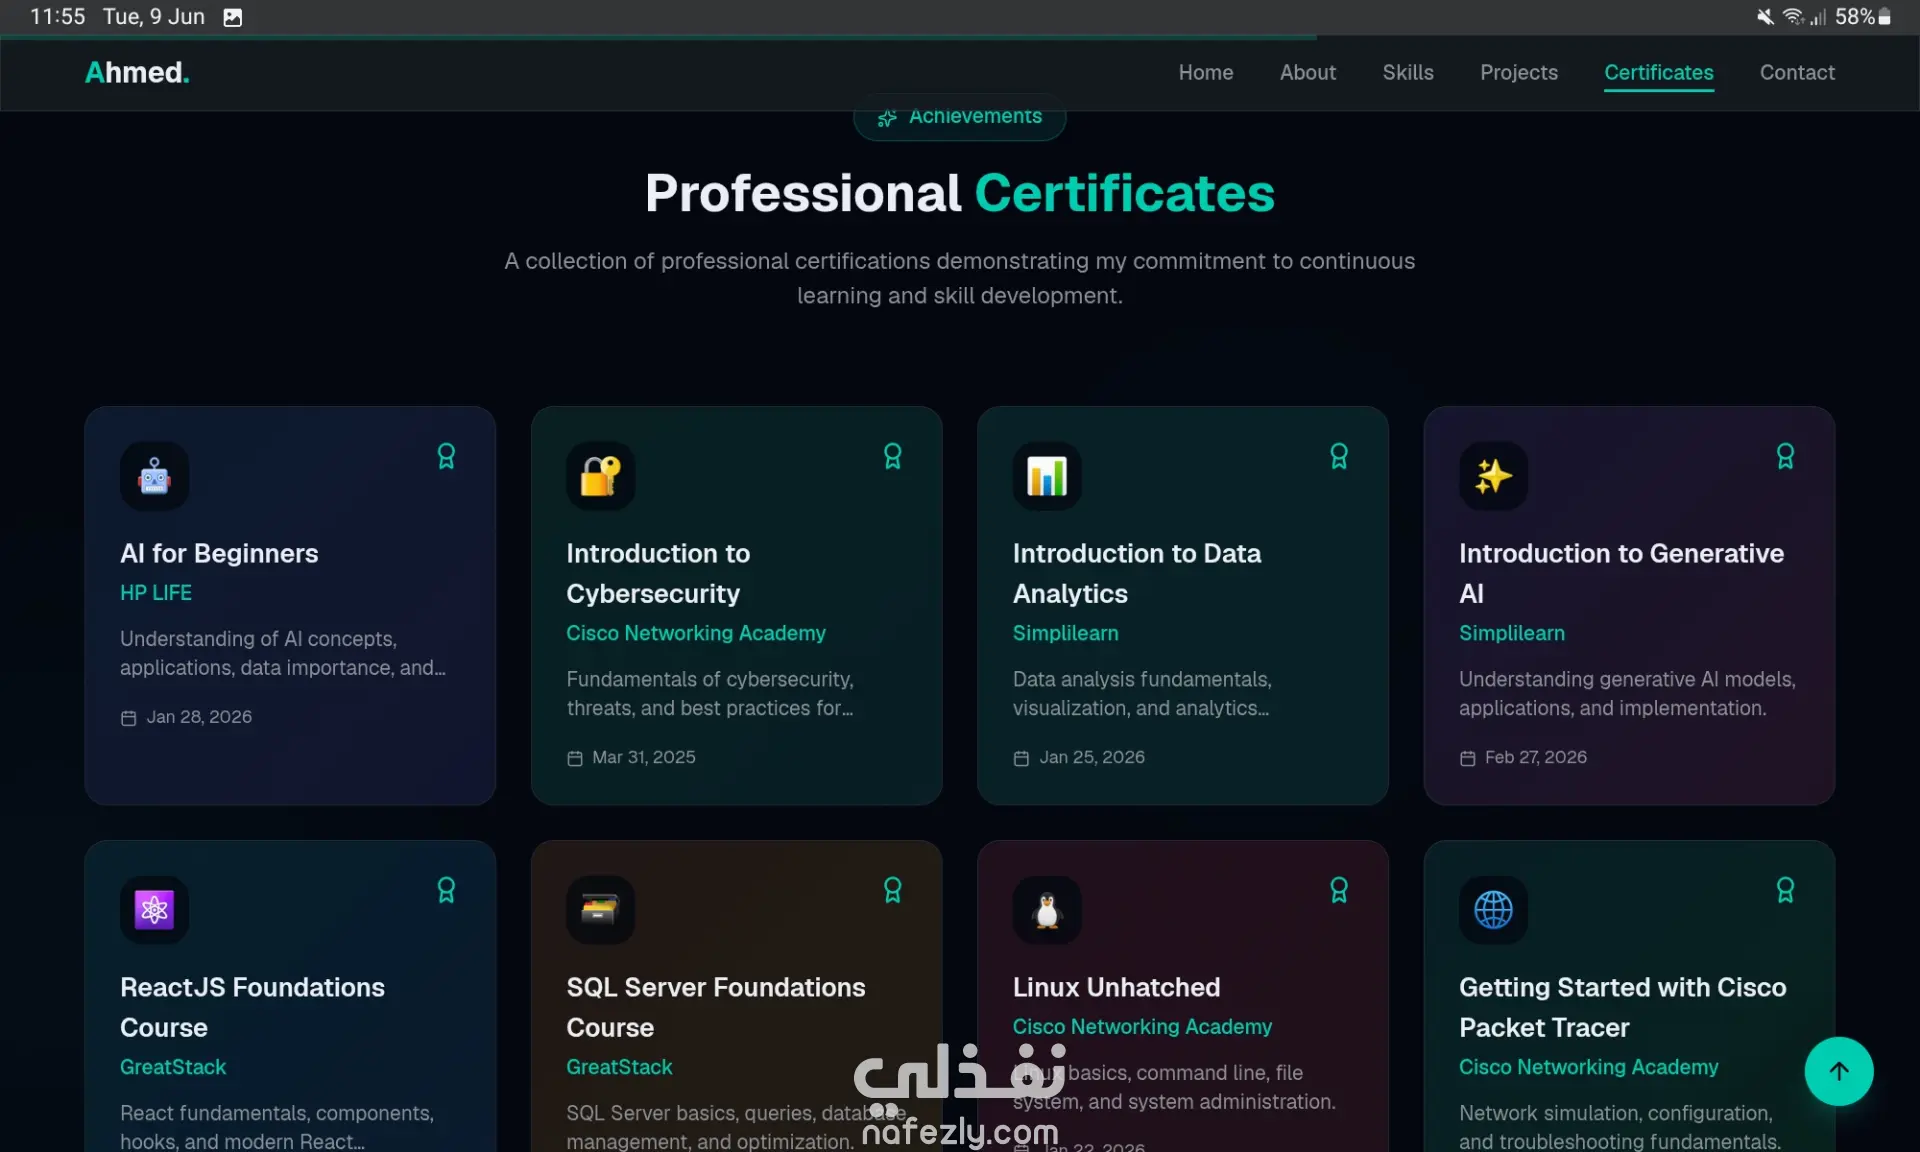
Task: Click Cisco Networking Academy under Linux Unhatched
Action: 1142,1027
